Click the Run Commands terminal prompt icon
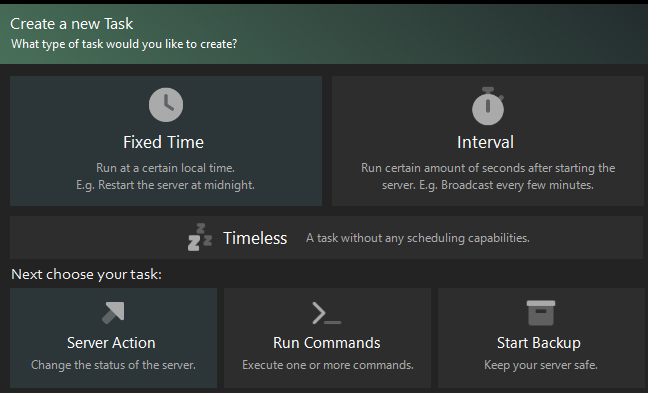The image size is (648, 393). coord(327,313)
